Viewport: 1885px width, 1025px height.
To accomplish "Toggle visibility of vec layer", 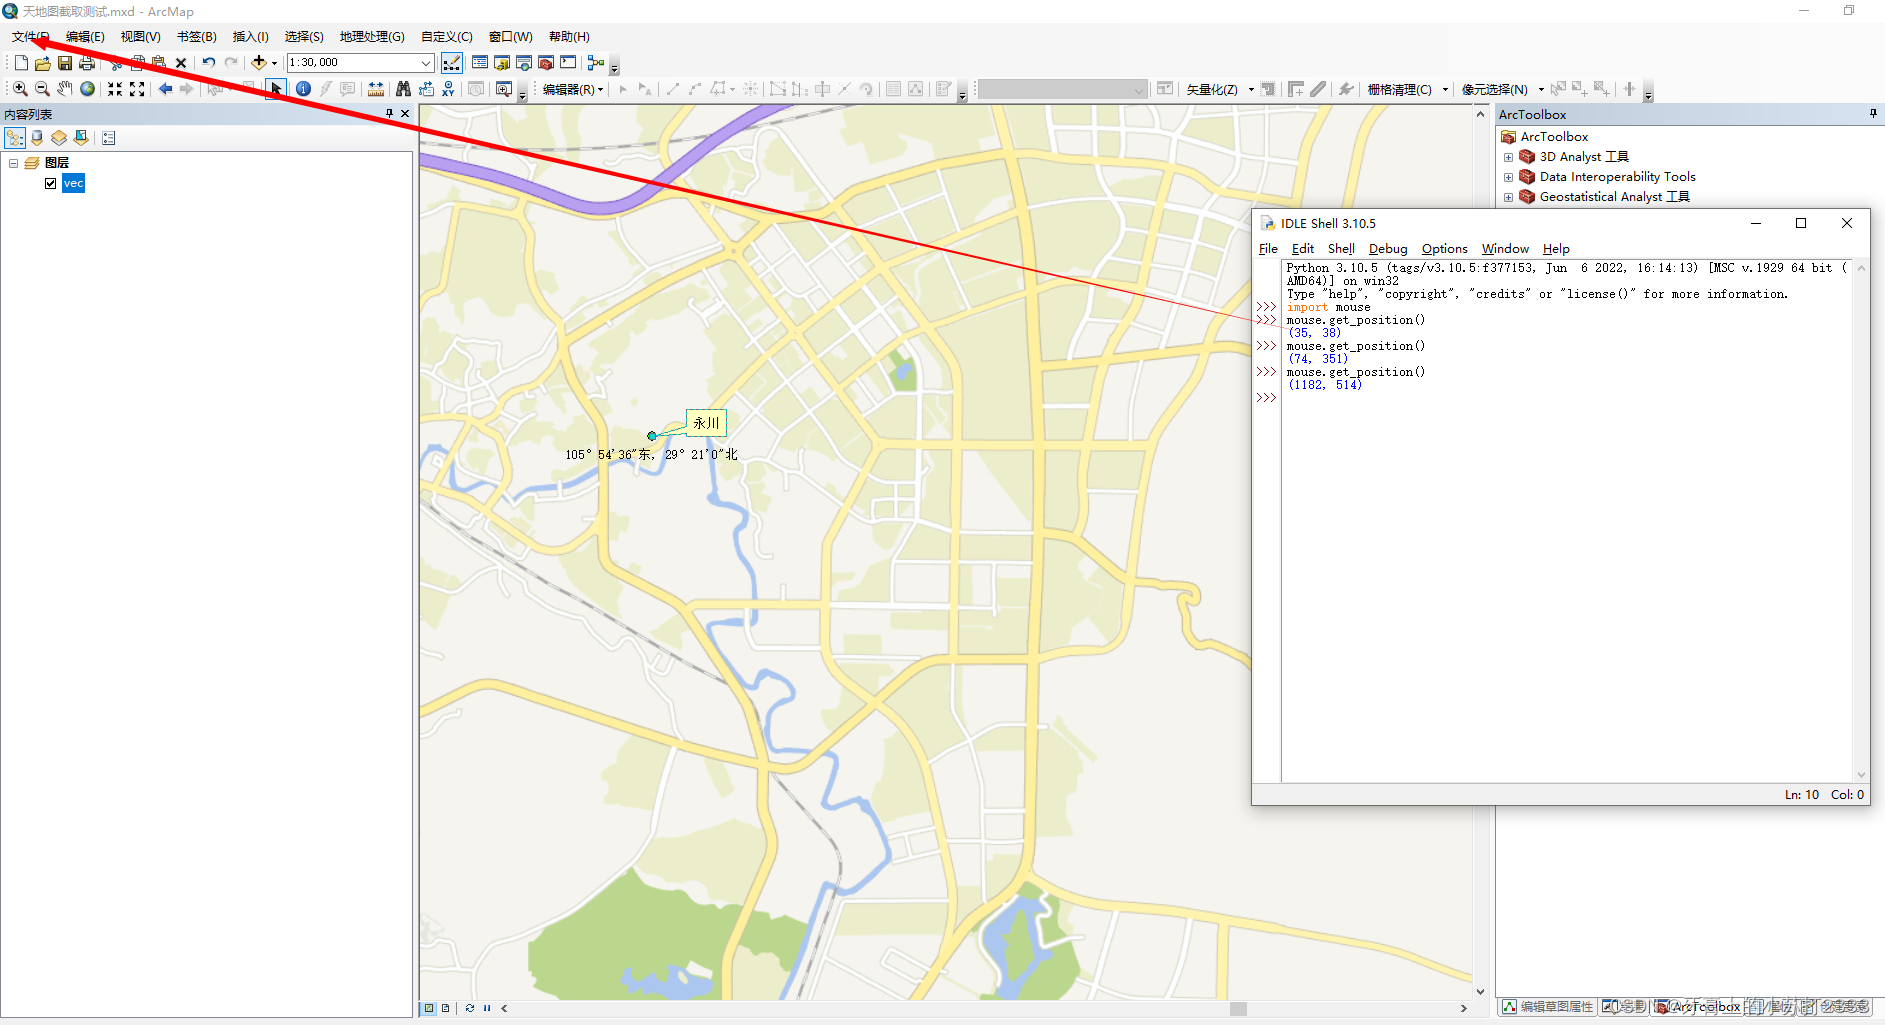I will pos(50,183).
